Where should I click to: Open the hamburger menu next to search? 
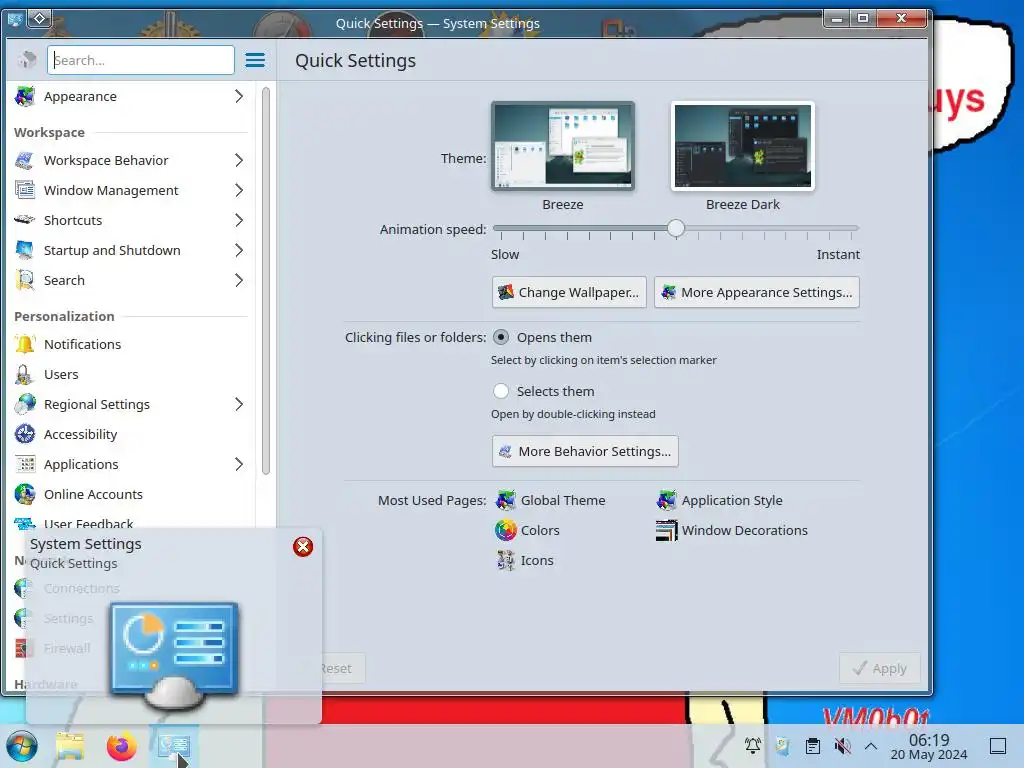255,60
